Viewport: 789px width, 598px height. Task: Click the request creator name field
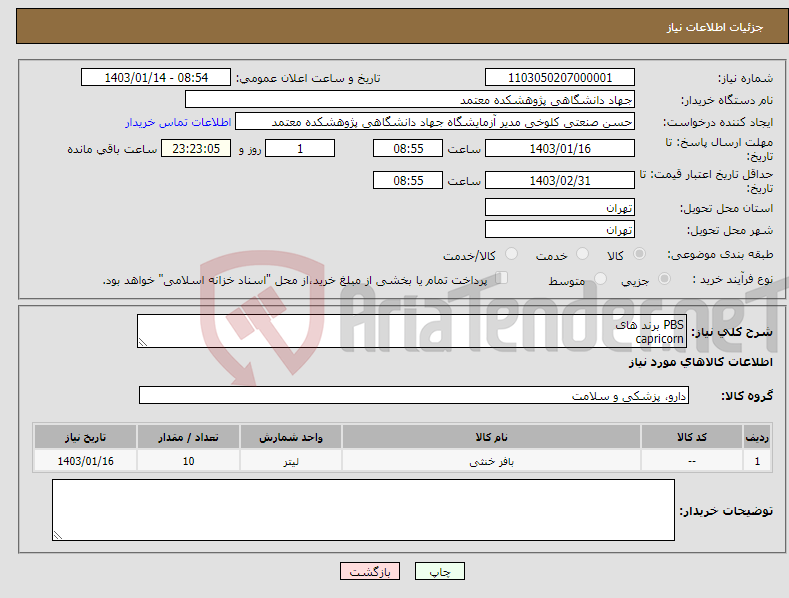point(435,122)
